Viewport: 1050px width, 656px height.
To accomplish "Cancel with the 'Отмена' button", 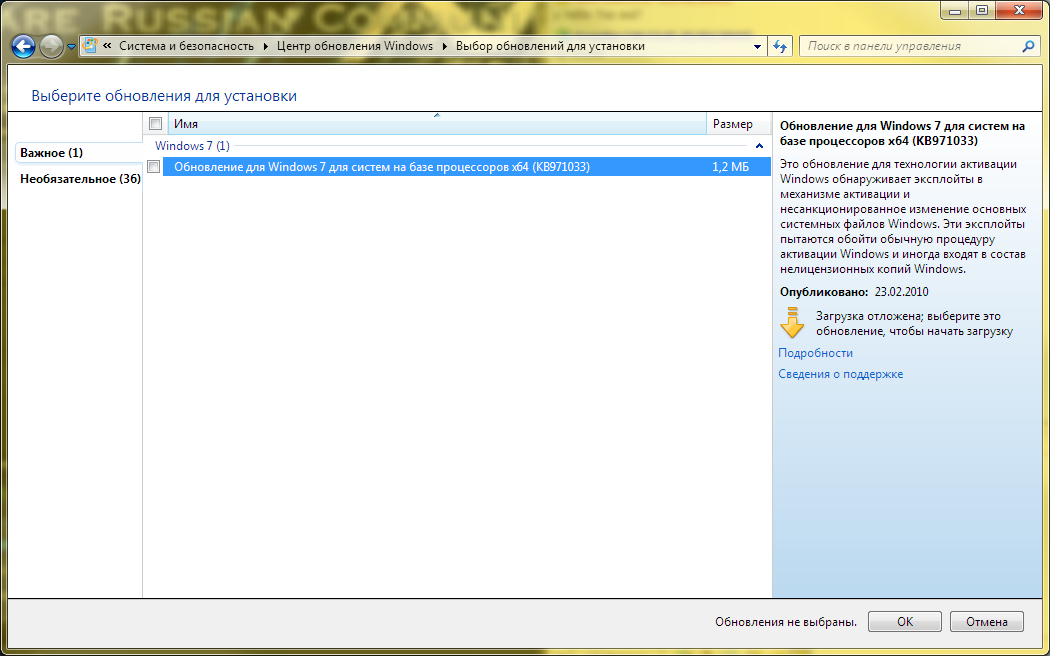I will tap(986, 621).
